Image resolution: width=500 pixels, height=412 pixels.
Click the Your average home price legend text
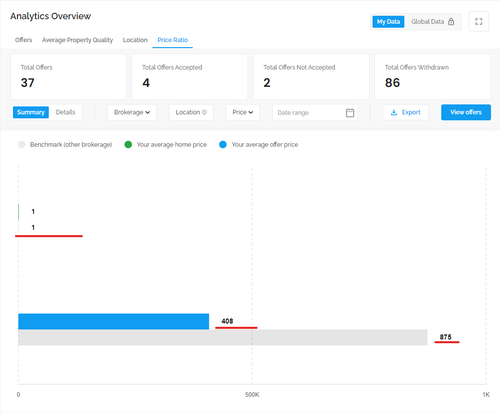(x=172, y=145)
